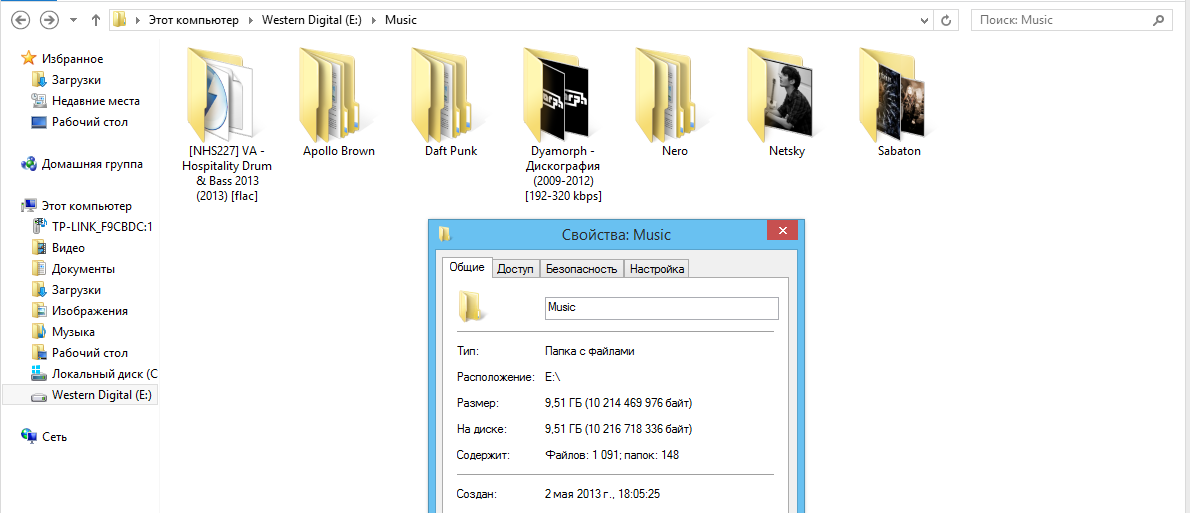This screenshot has height=513, width=1190.
Task: Open 'TP-LINK_F9CBDC:1' network device
Action: click(93, 226)
